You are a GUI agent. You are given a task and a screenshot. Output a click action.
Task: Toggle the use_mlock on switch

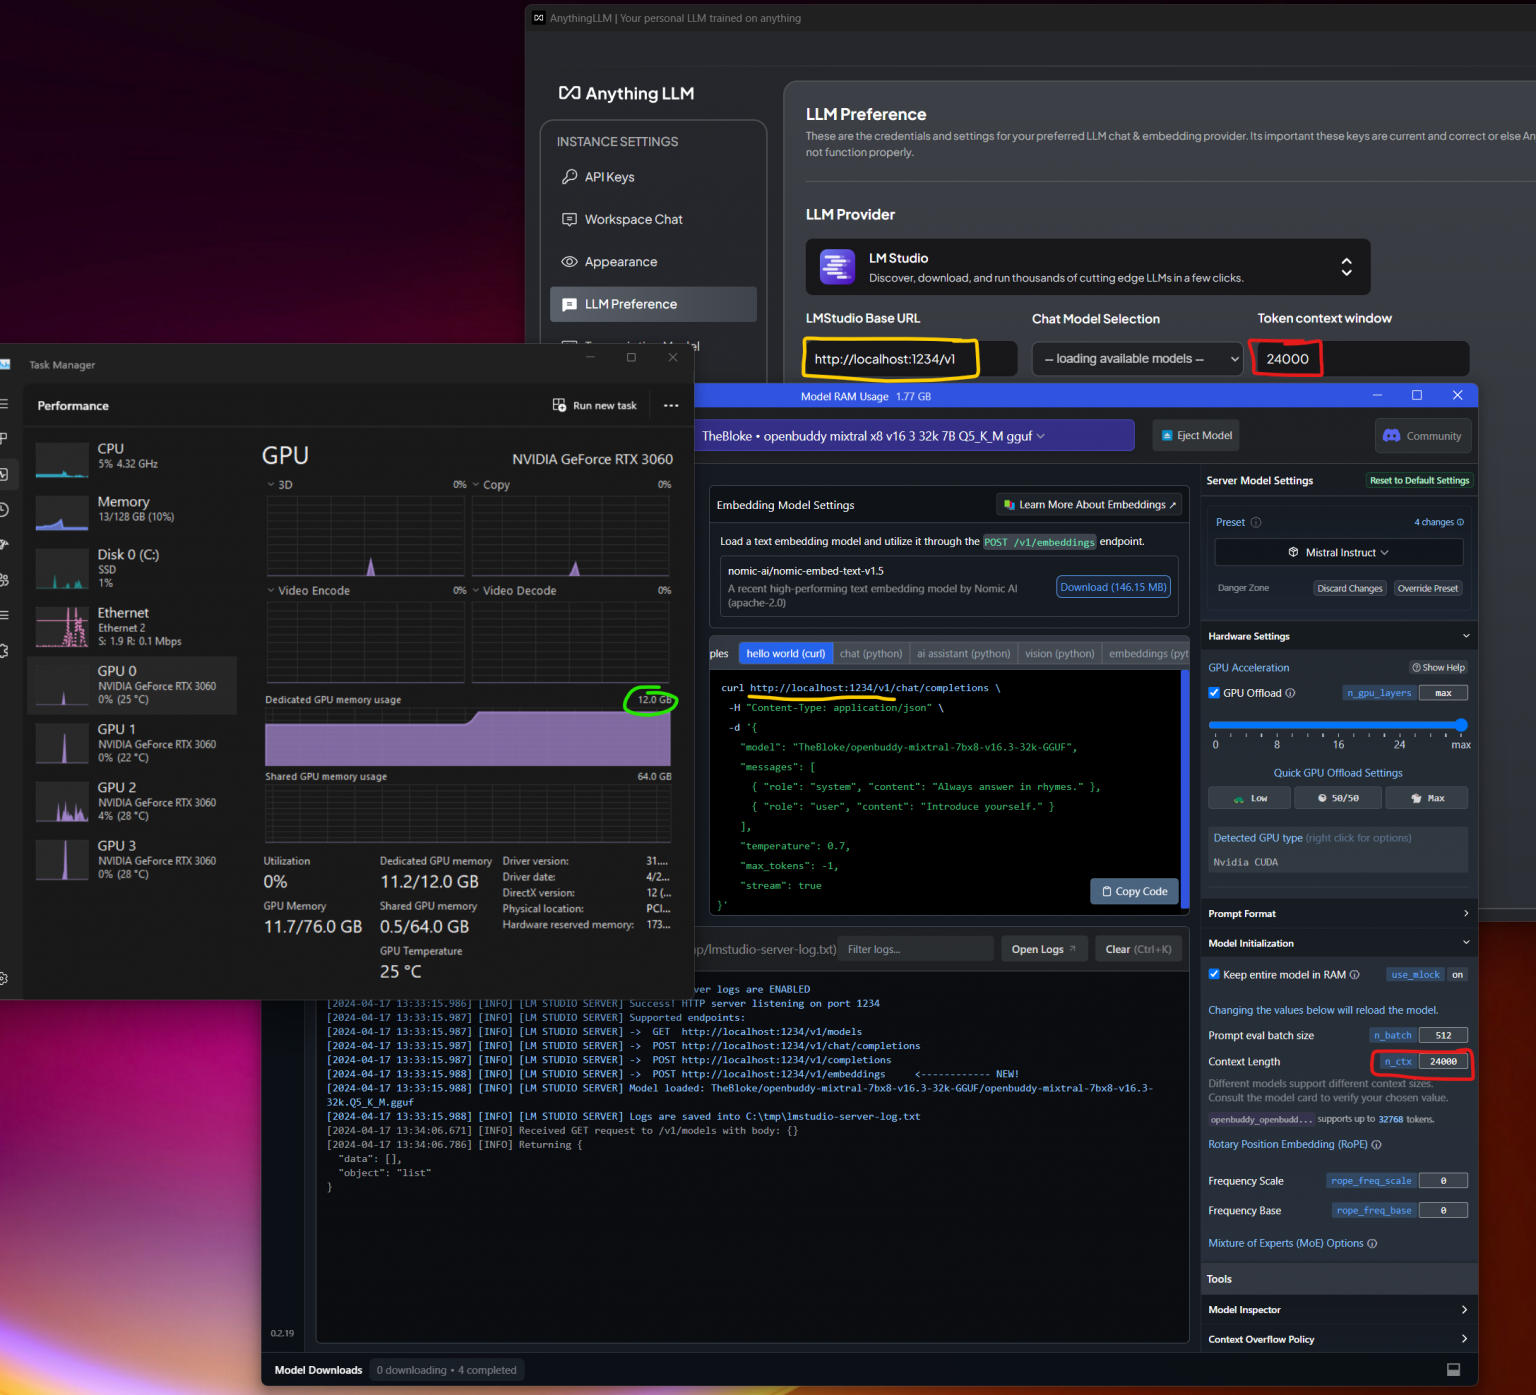tap(1457, 975)
